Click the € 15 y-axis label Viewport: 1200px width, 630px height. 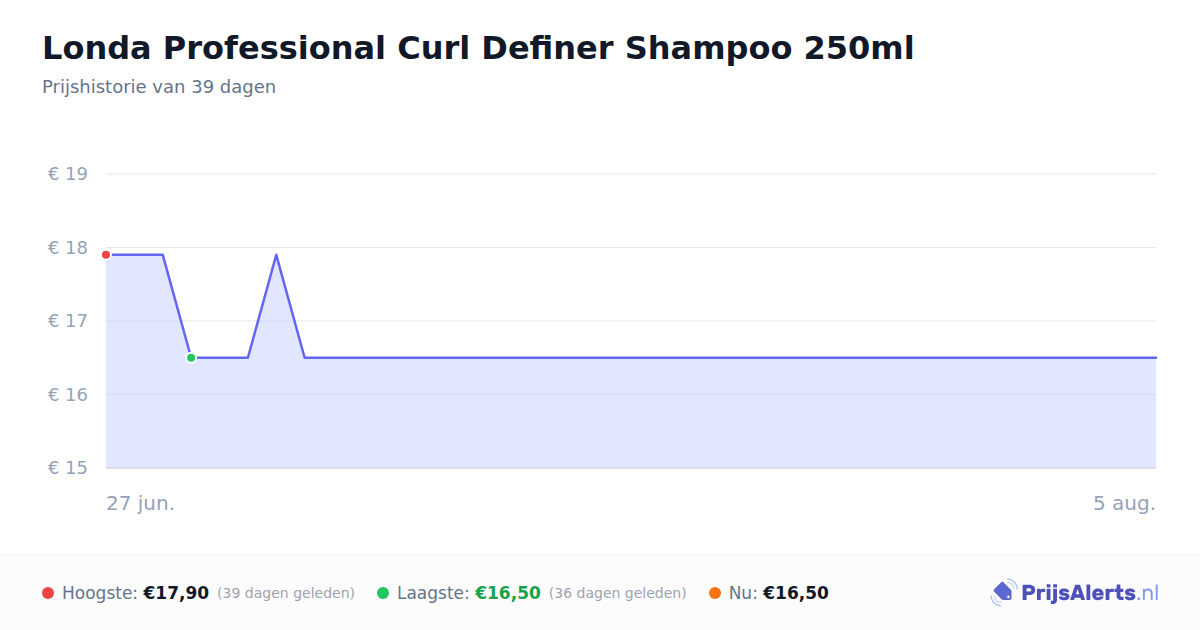click(68, 468)
